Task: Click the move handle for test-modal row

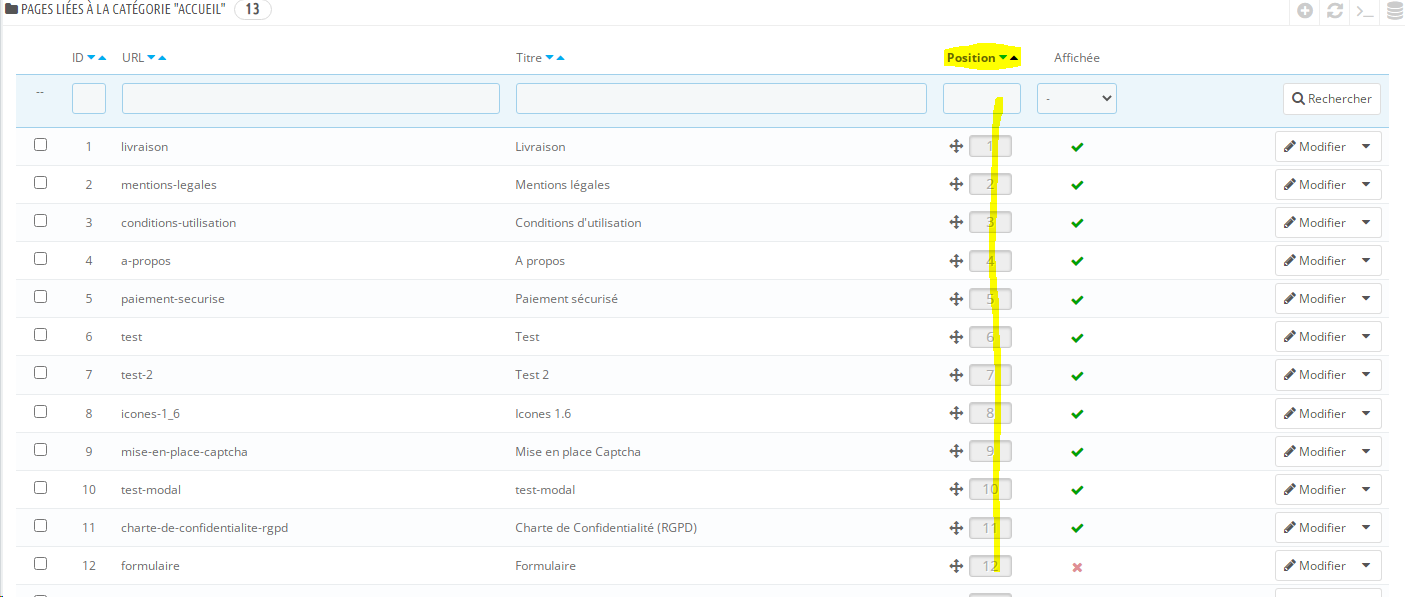Action: coord(955,489)
